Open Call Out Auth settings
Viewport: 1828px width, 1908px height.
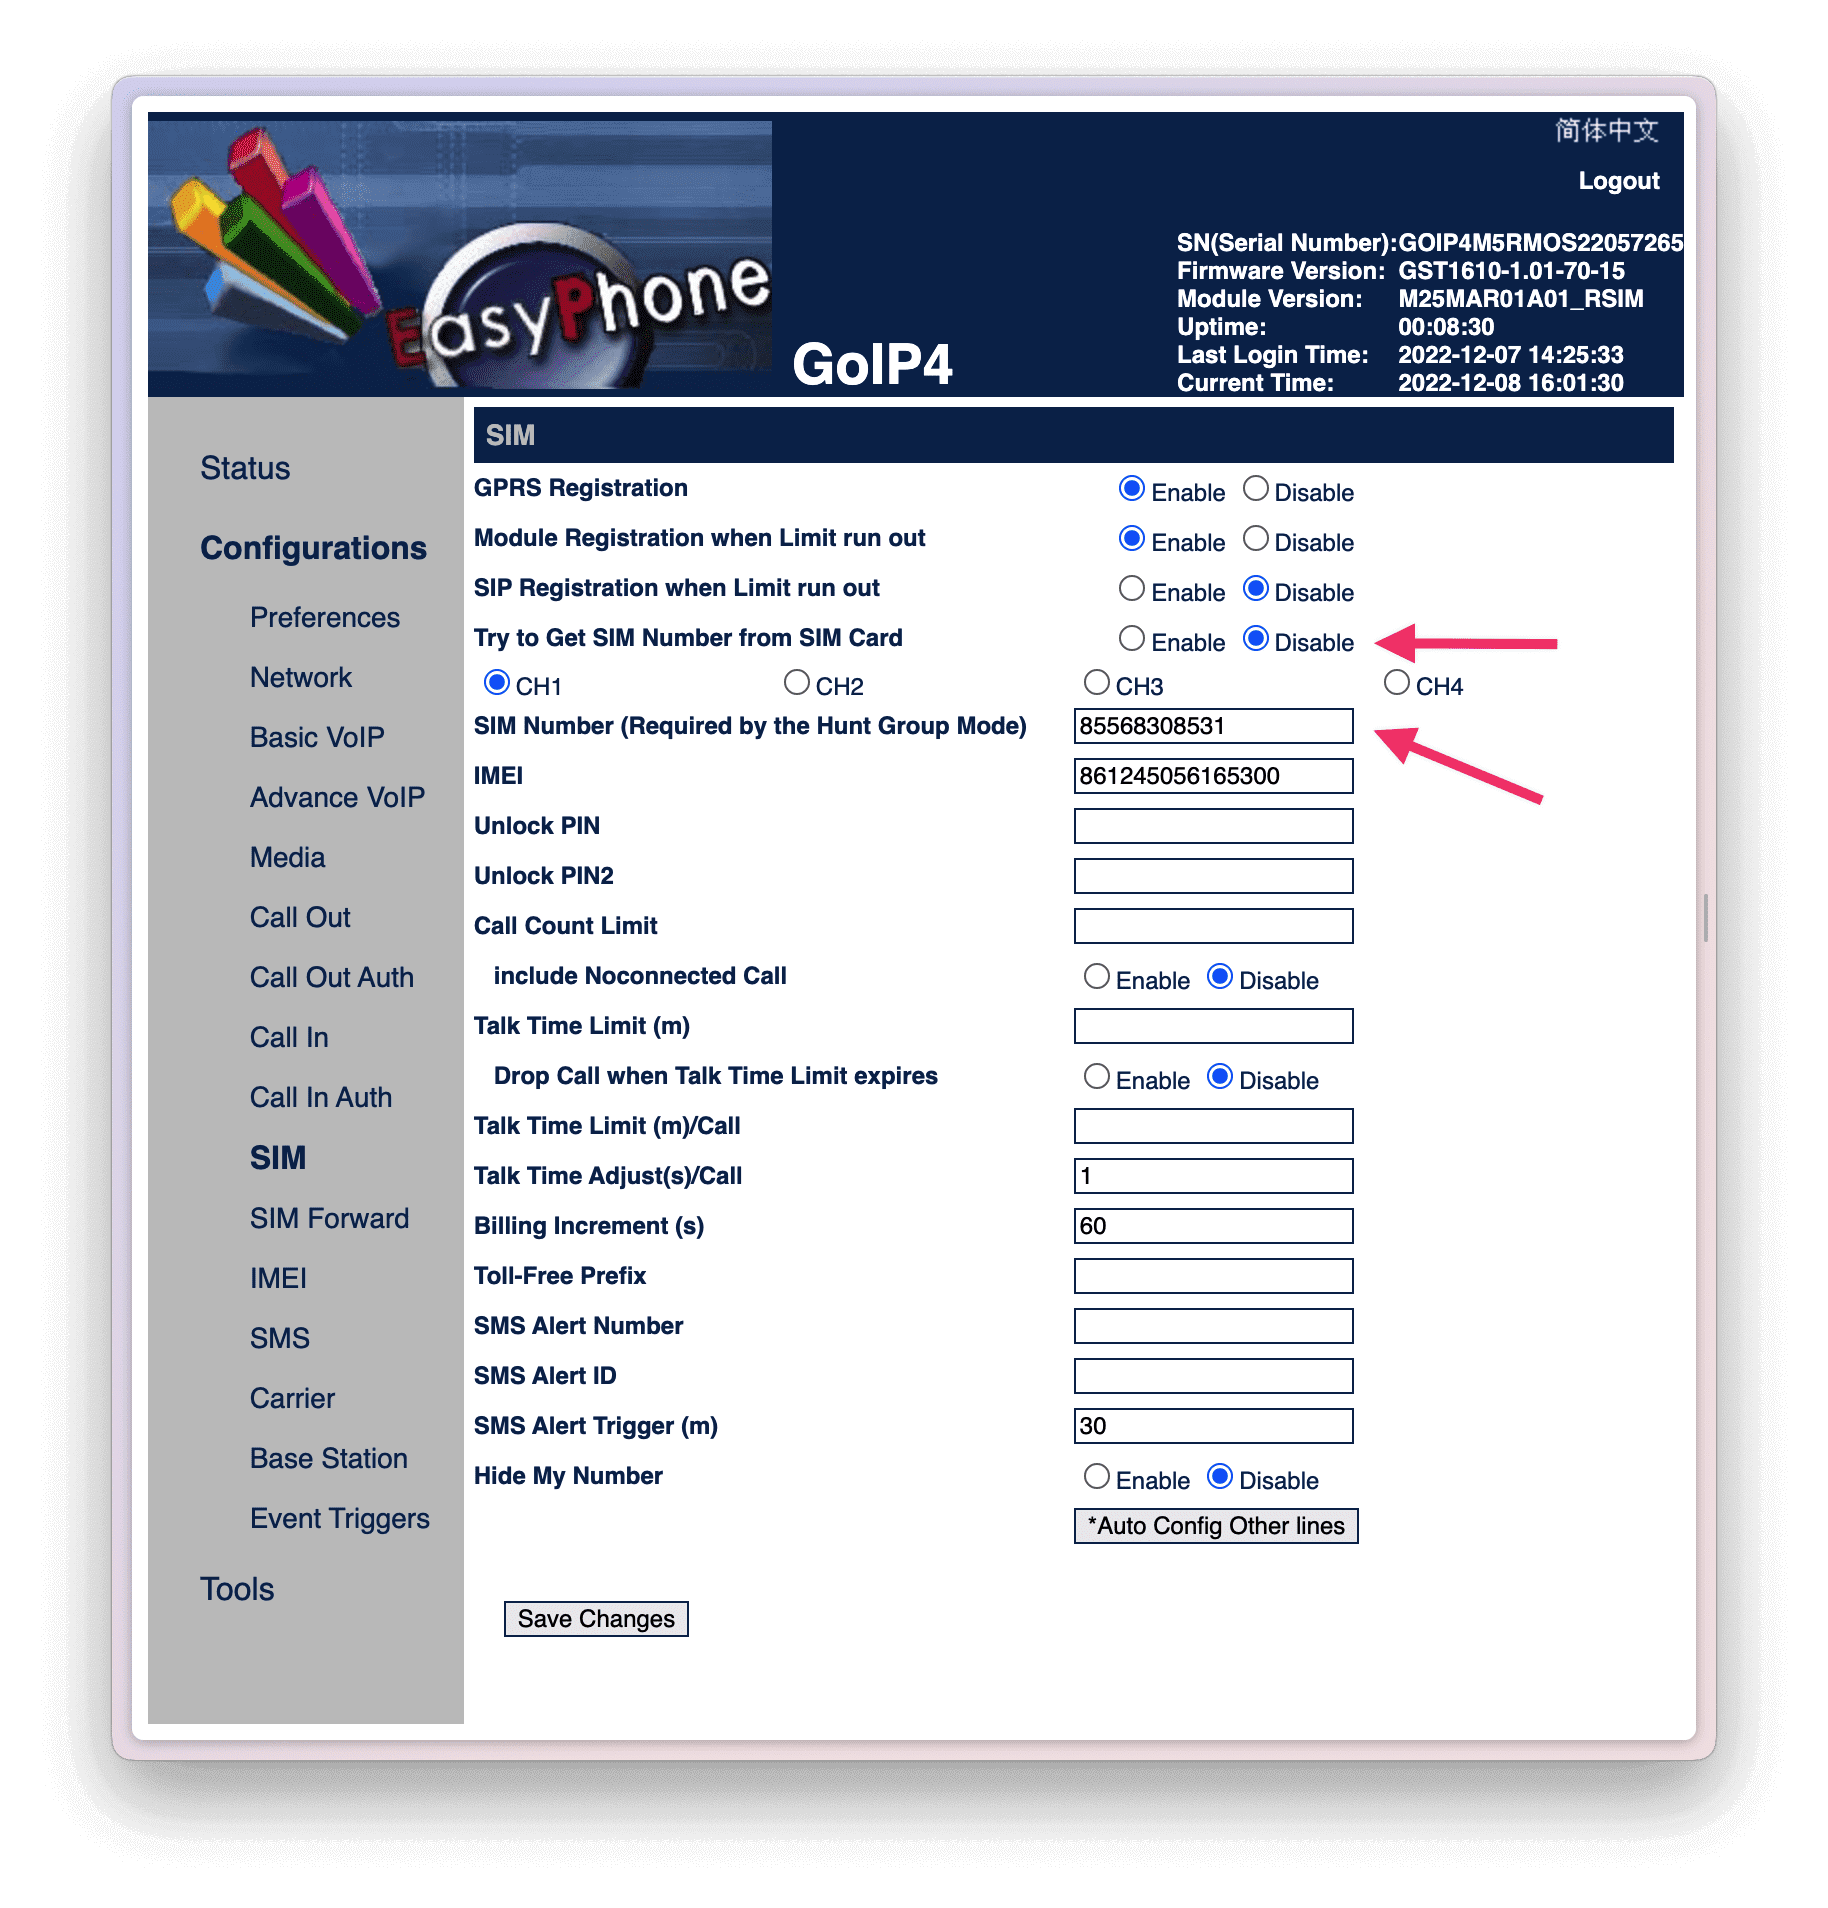point(332,978)
